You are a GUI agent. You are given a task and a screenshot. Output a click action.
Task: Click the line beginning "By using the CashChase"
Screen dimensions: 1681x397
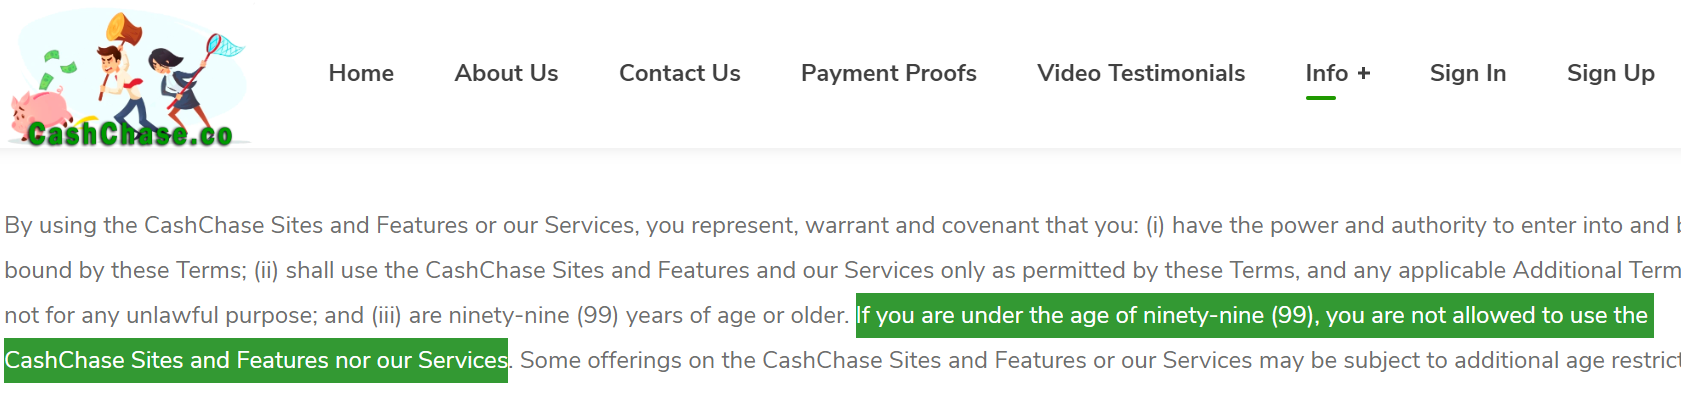click(x=842, y=225)
